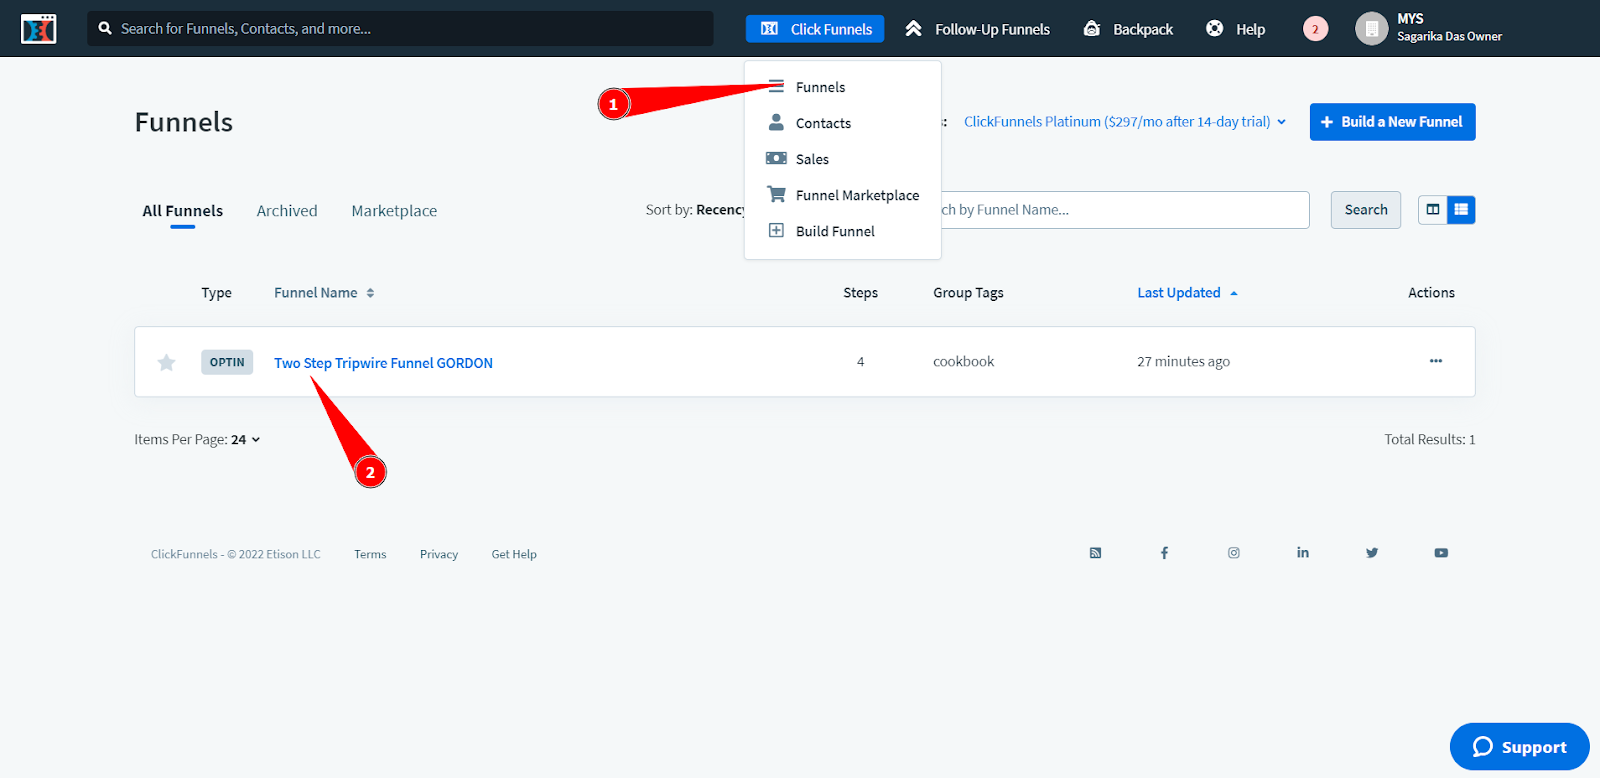Sort by Funnel Name column
The image size is (1600, 778).
point(324,293)
